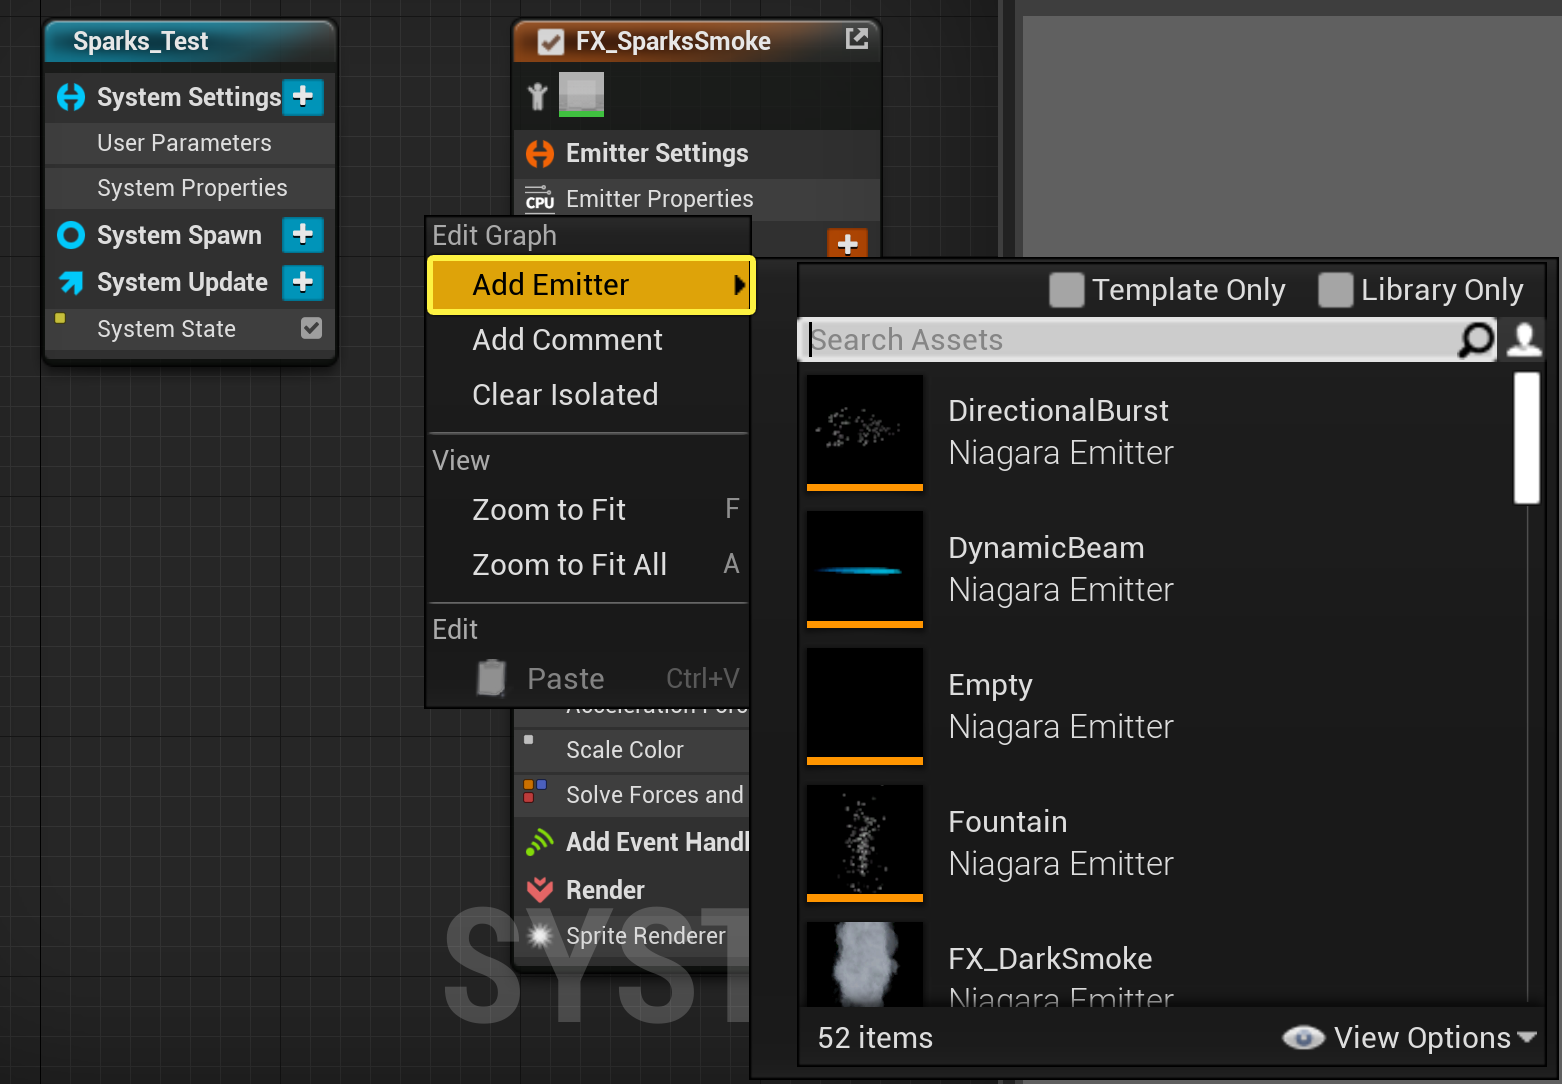The height and width of the screenshot is (1084, 1562).
Task: Select the Sprite Renderer row
Action: pyautogui.click(x=631, y=936)
